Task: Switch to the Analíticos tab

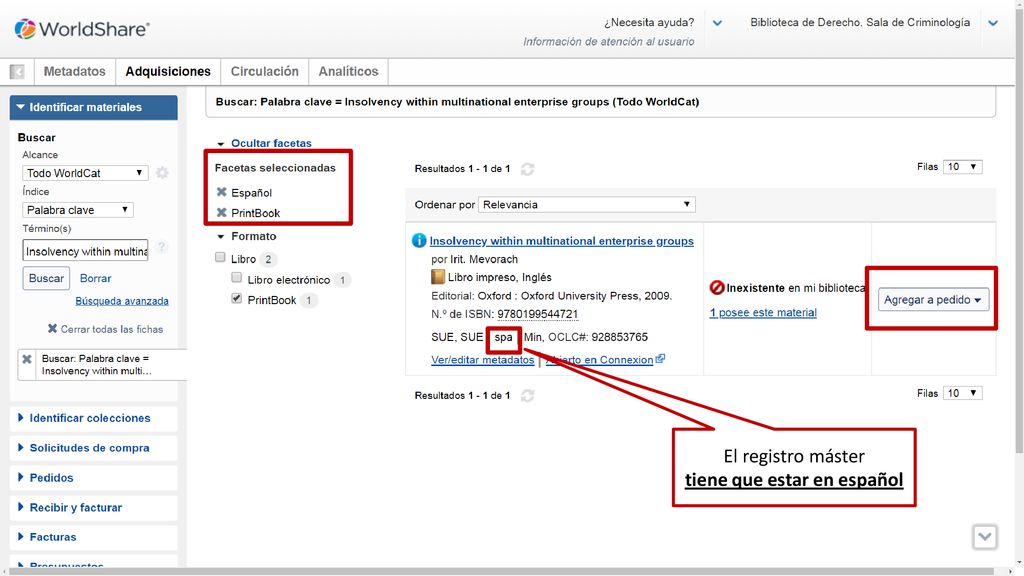Action: tap(348, 71)
